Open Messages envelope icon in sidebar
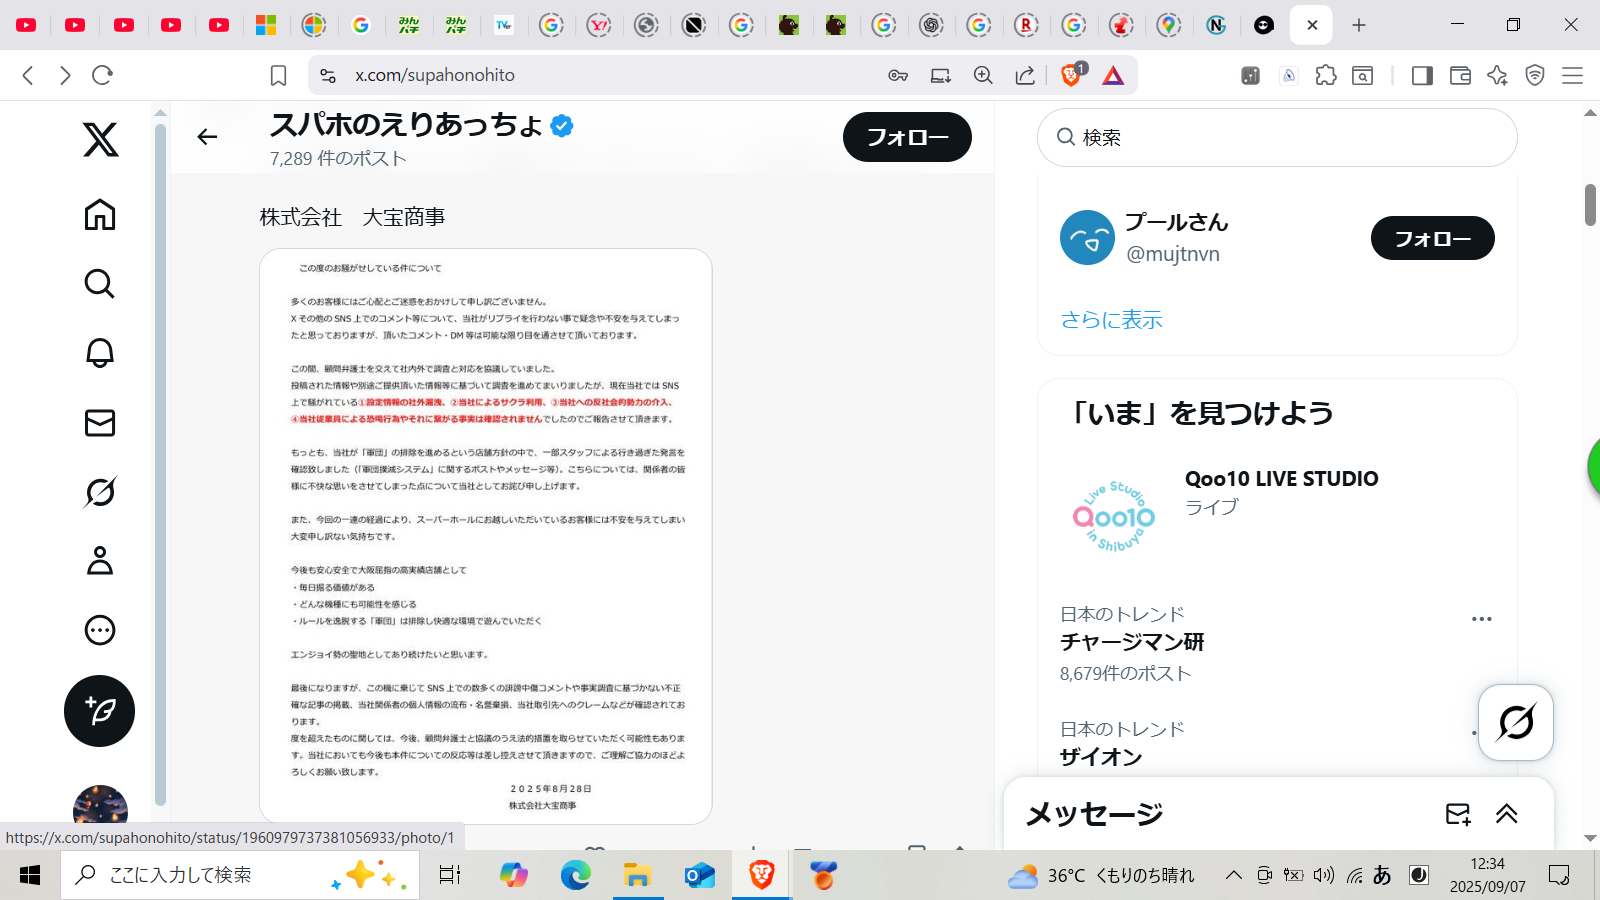This screenshot has height=900, width=1600. (x=100, y=423)
